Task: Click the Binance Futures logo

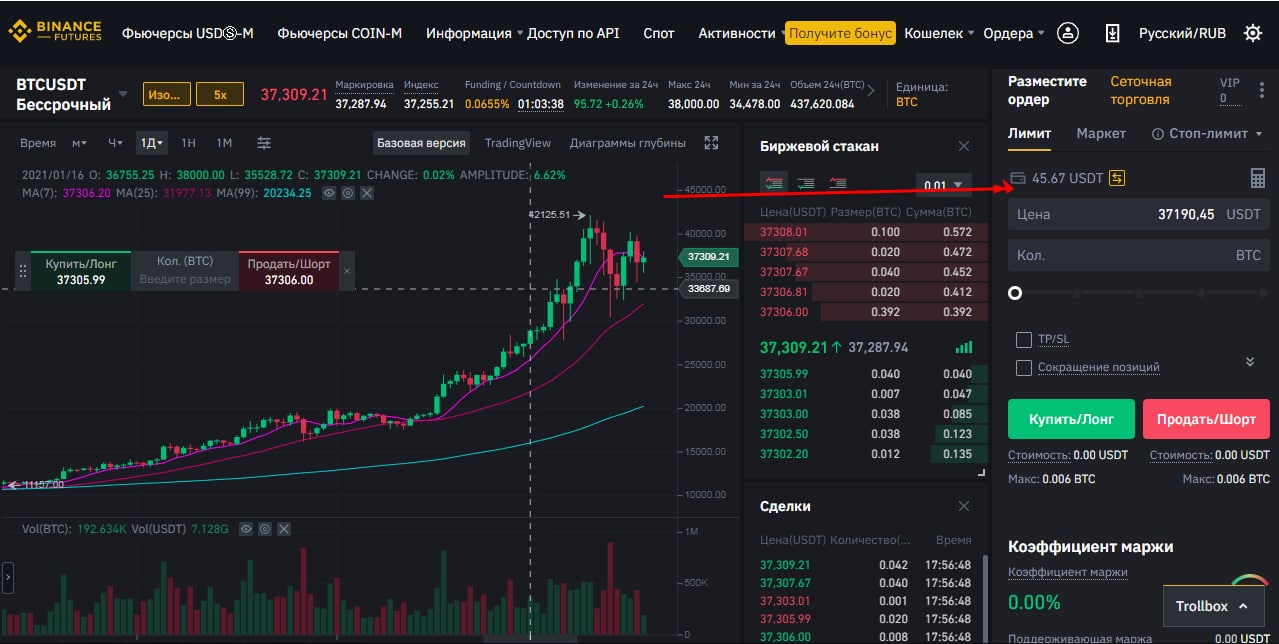Action: 55,32
